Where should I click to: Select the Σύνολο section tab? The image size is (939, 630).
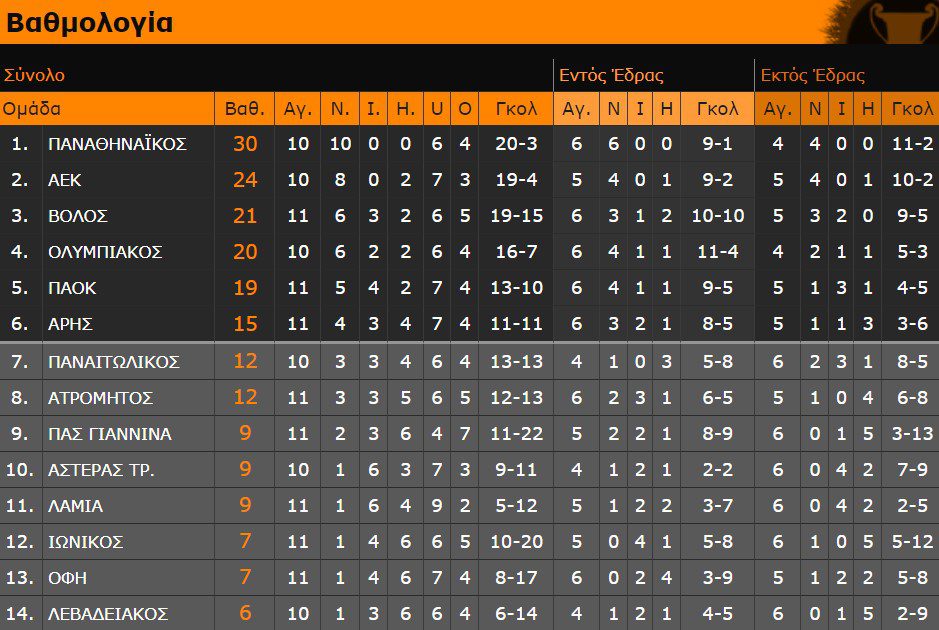[x=34, y=75]
